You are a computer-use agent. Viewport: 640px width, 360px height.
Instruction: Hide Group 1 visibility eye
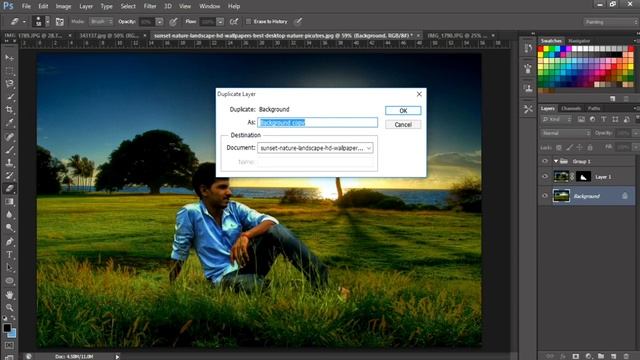tap(545, 161)
